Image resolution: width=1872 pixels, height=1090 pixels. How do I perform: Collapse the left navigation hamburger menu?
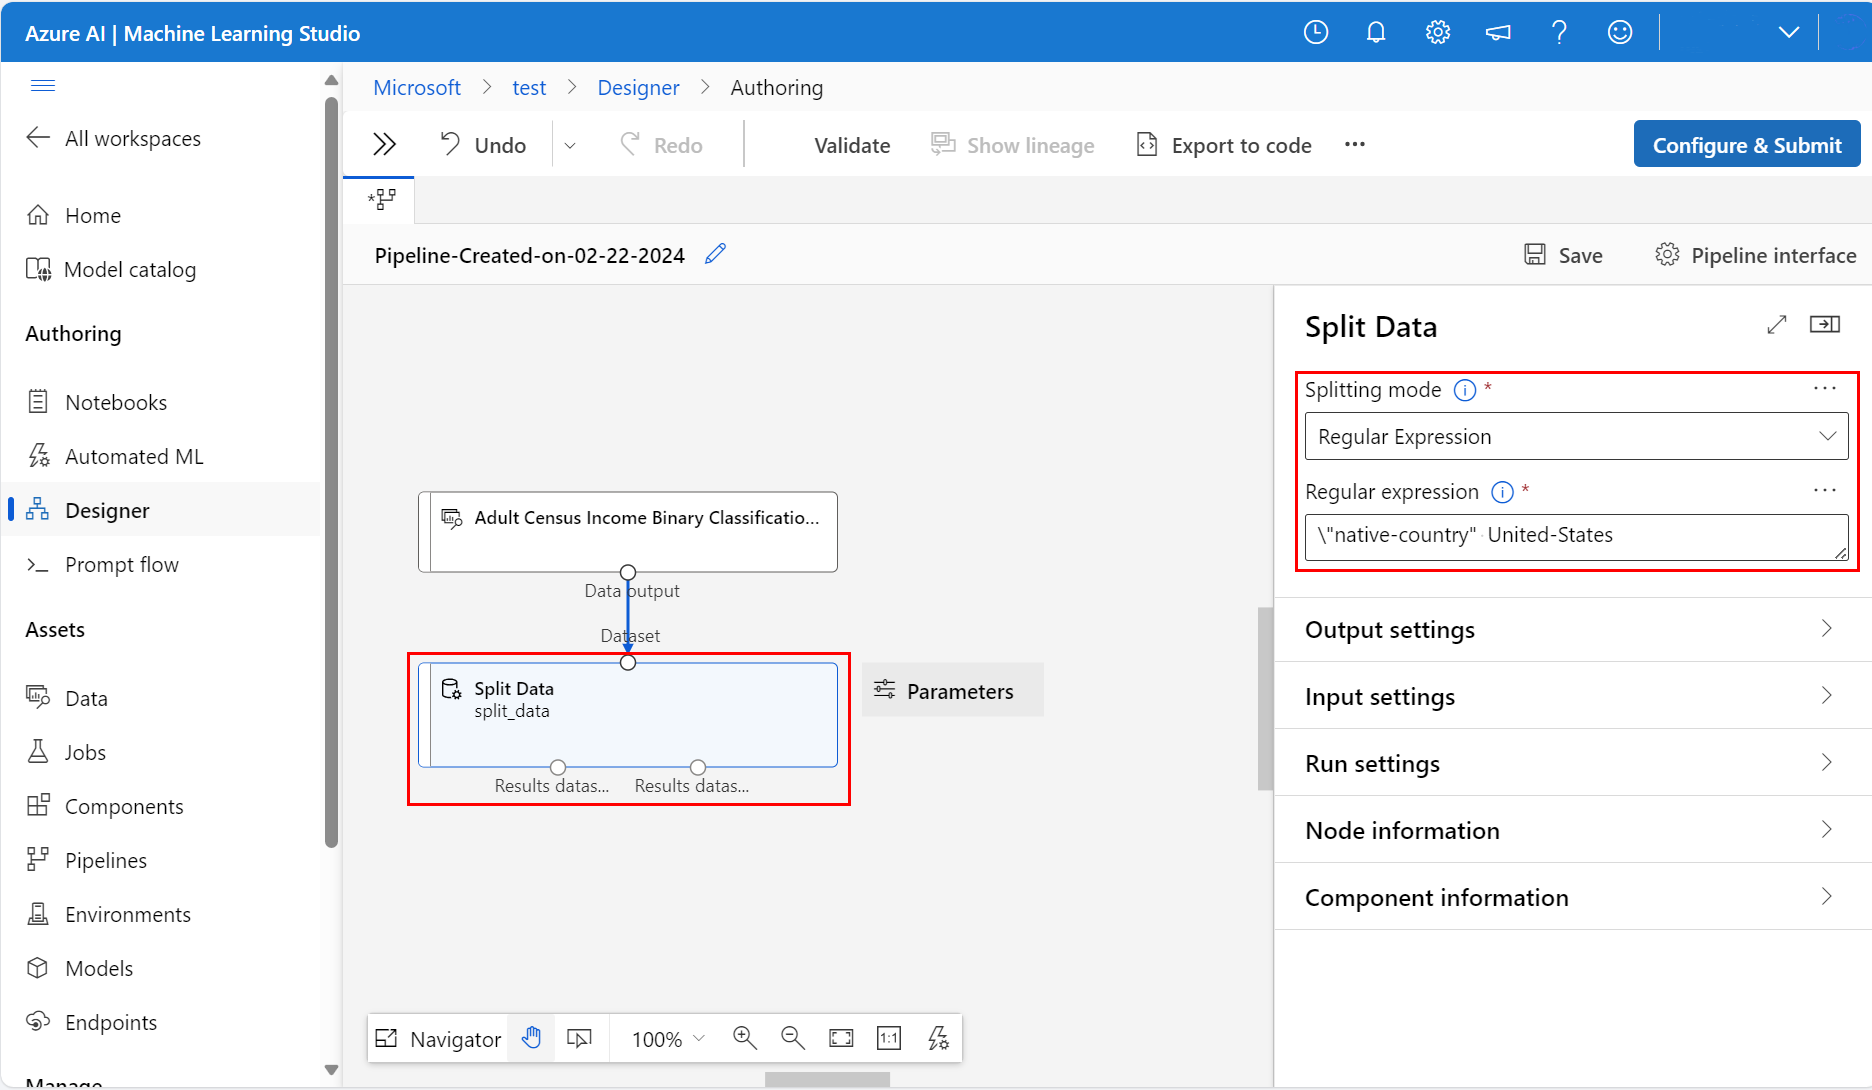coord(43,85)
